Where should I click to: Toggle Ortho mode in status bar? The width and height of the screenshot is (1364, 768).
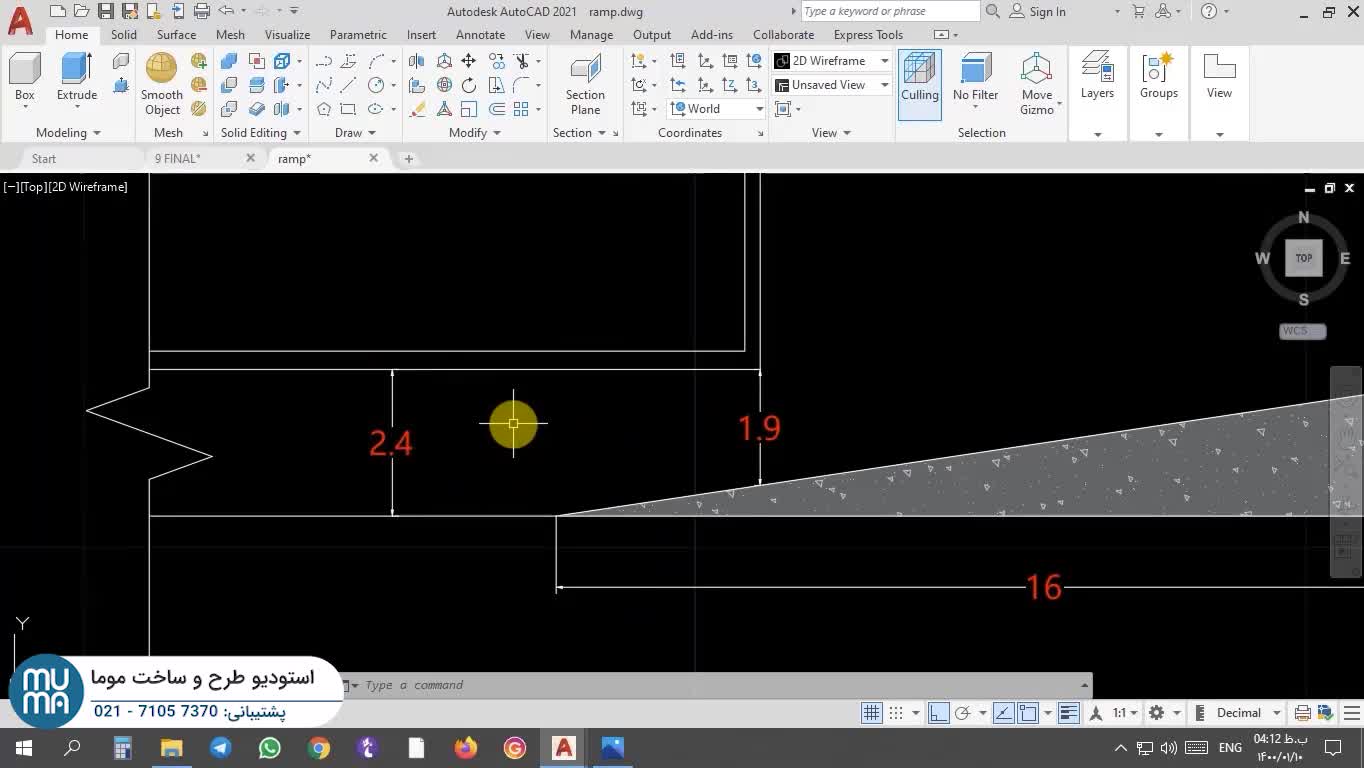coord(938,713)
